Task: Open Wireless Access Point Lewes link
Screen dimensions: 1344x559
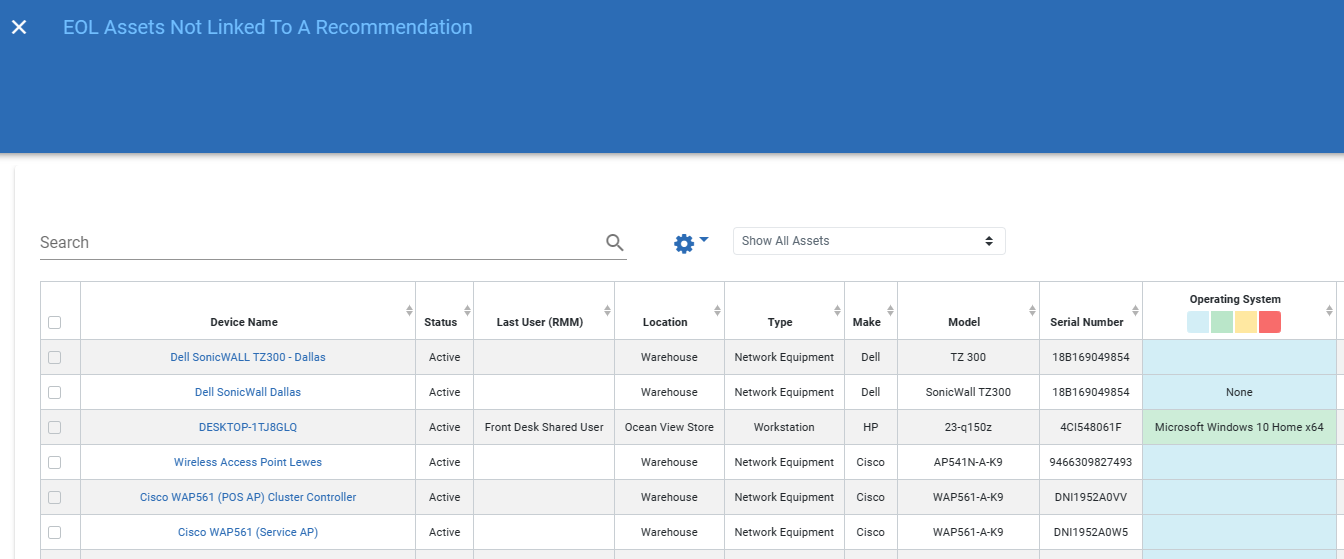Action: click(248, 462)
